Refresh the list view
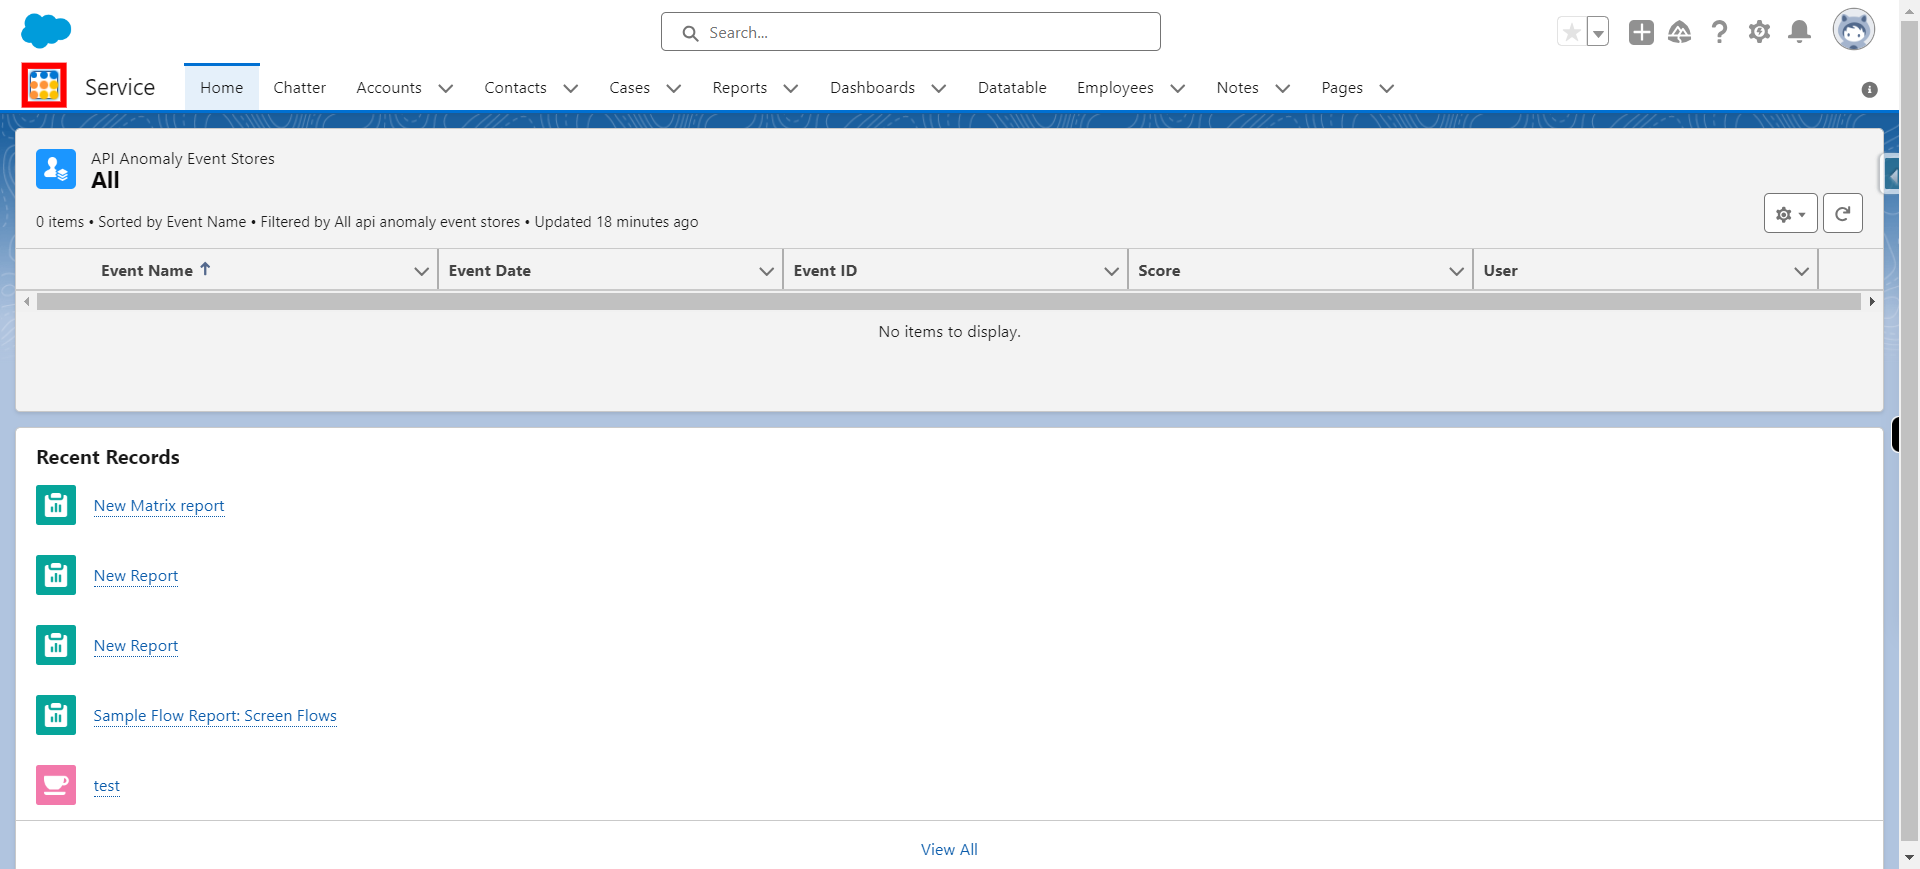Image resolution: width=1920 pixels, height=869 pixels. click(1842, 213)
